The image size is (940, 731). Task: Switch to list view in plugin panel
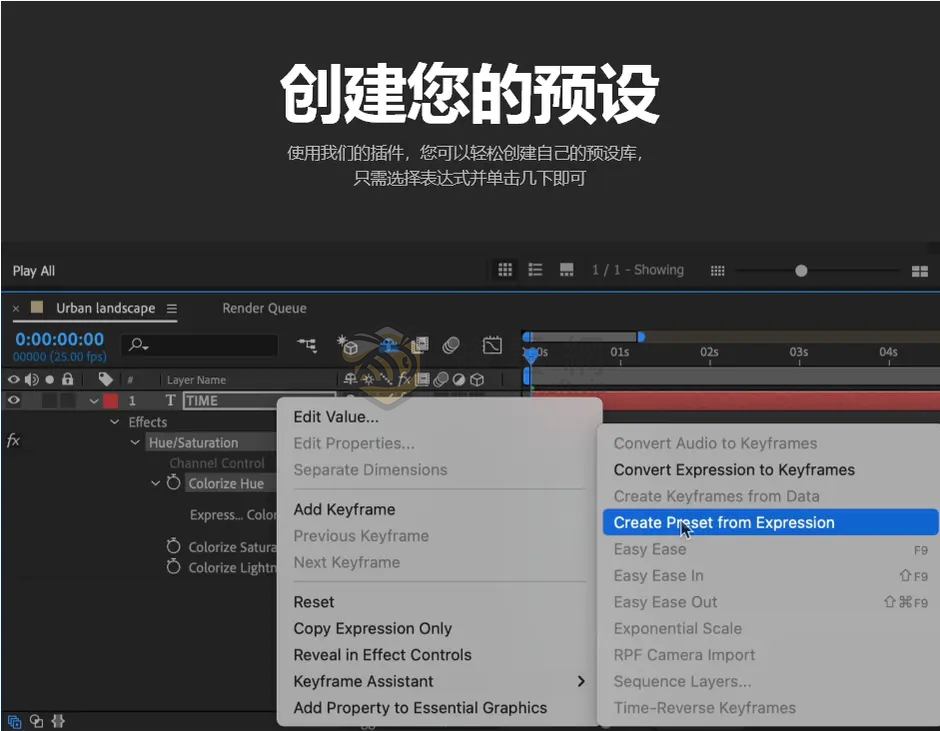click(x=535, y=270)
